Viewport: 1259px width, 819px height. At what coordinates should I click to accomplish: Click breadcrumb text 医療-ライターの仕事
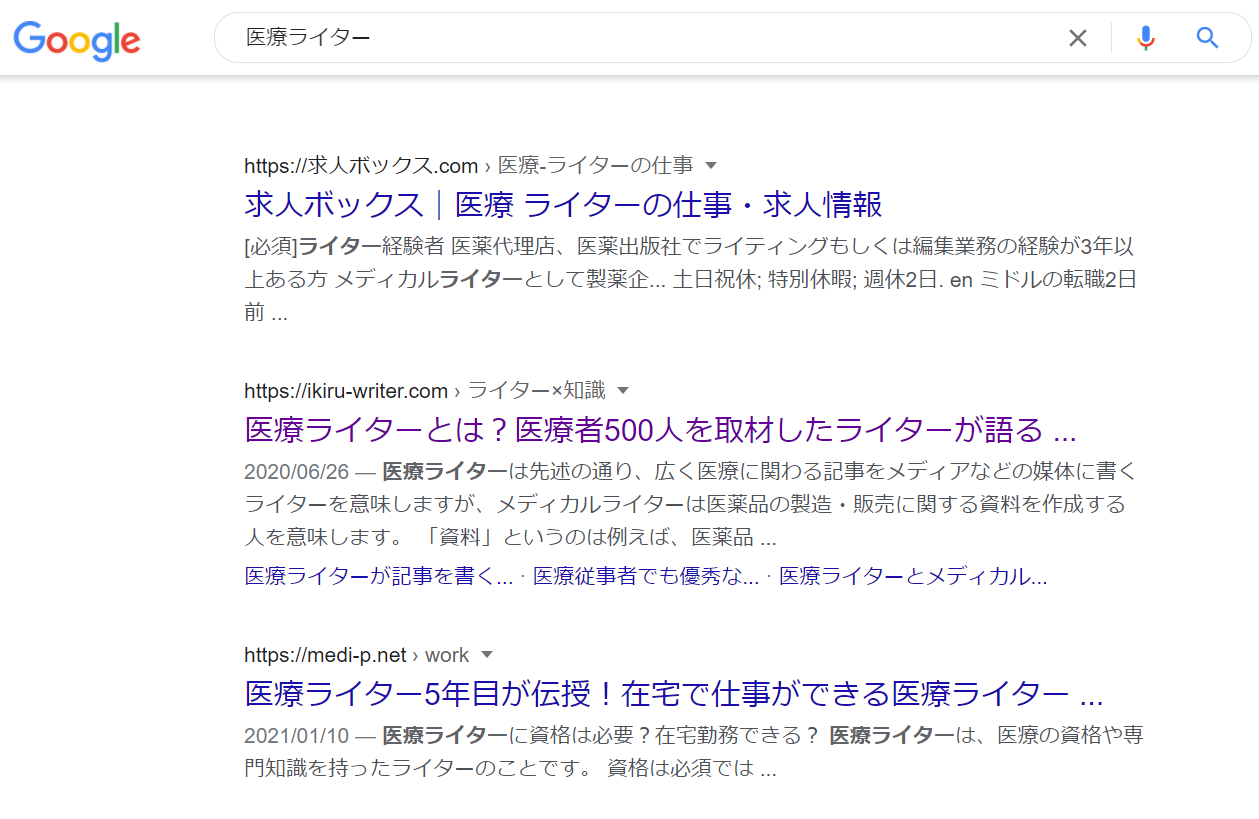596,165
